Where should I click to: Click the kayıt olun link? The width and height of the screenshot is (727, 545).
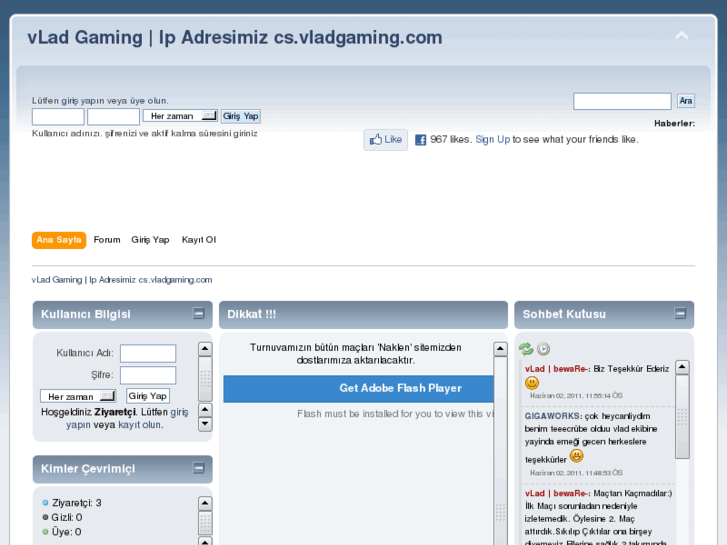click(x=140, y=425)
